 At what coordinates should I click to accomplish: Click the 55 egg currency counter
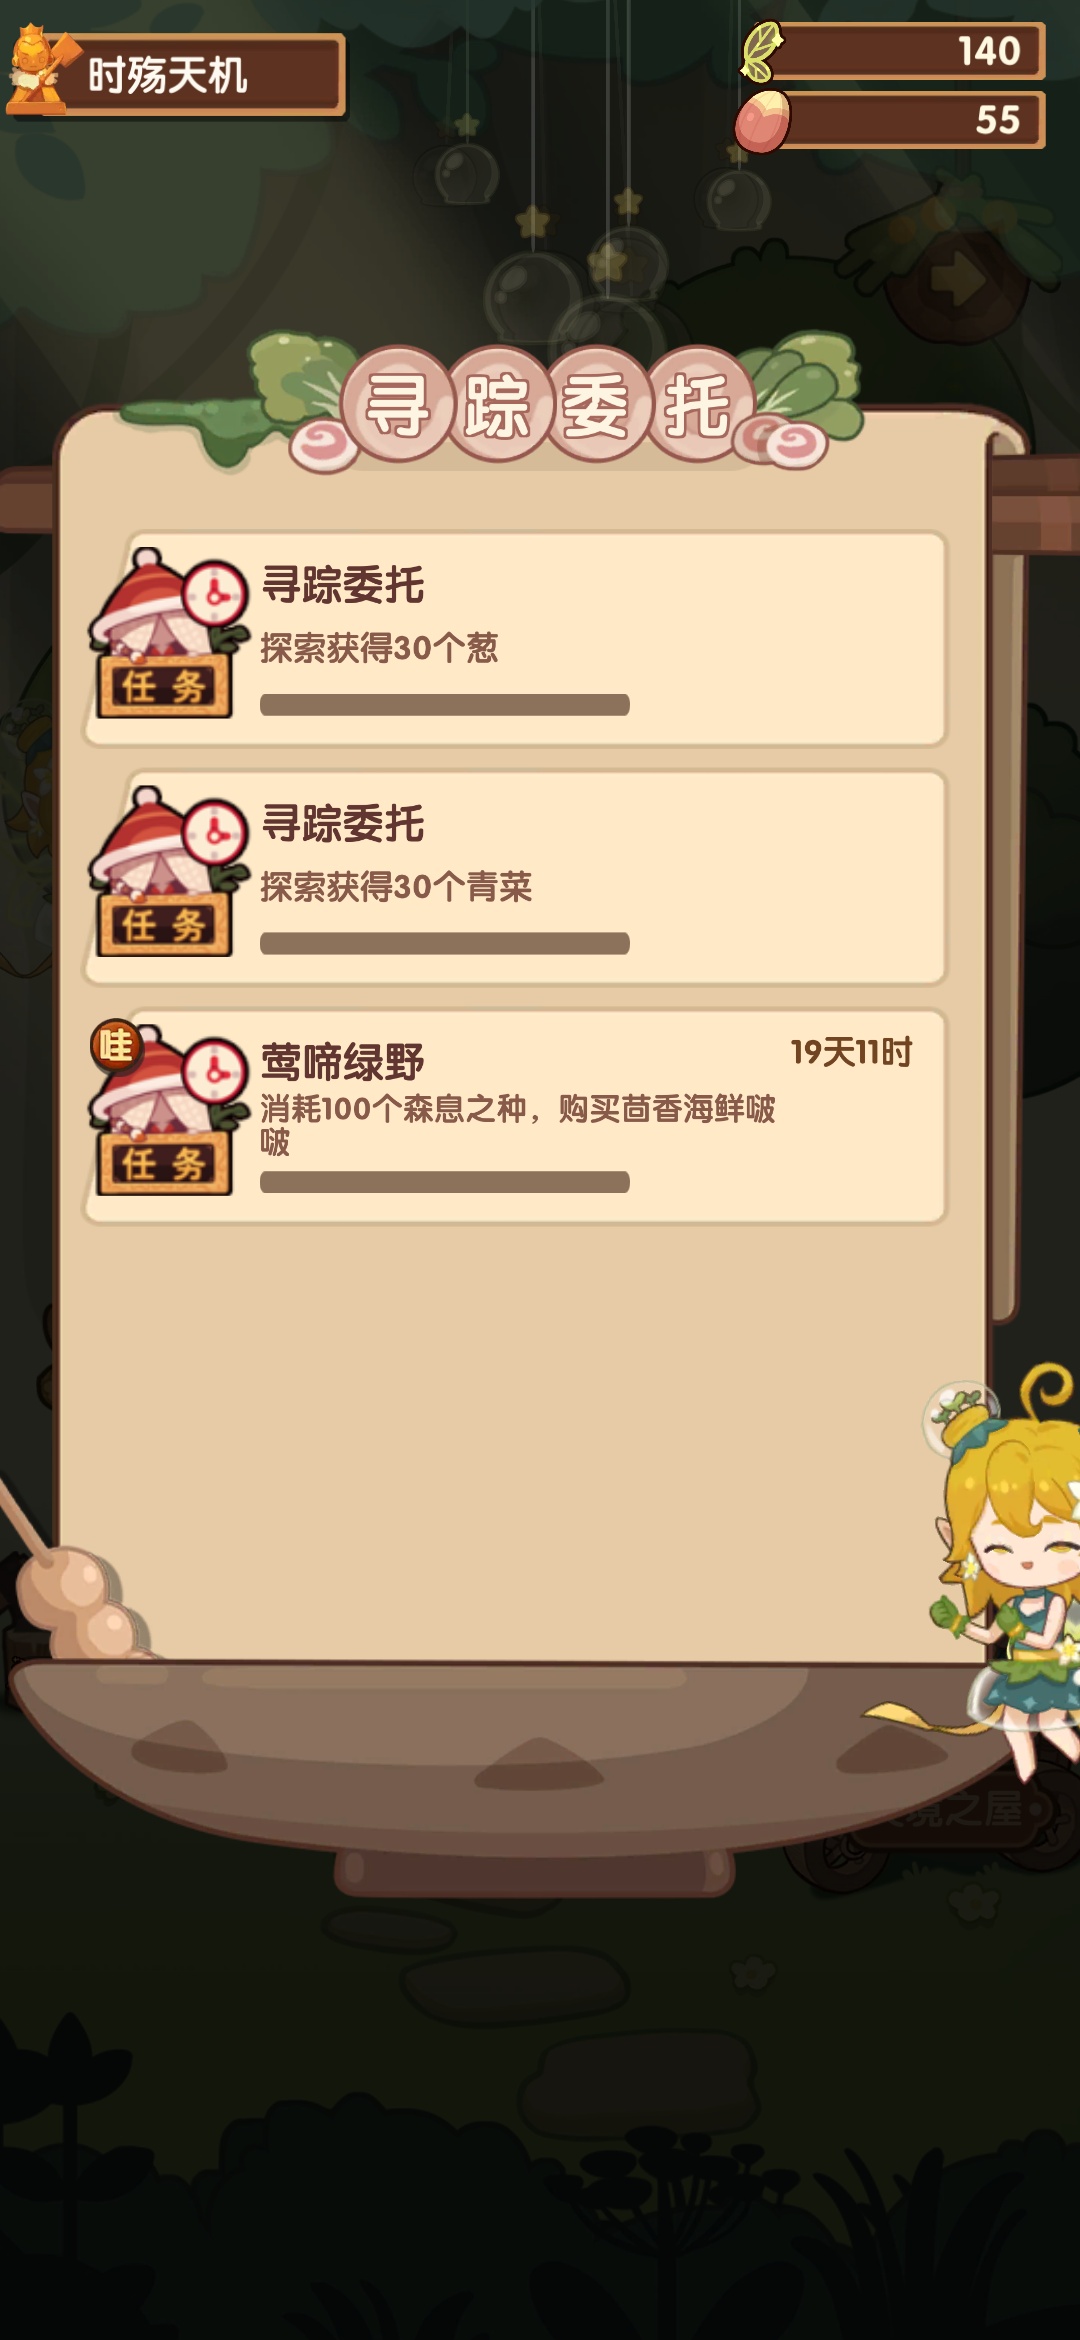(910, 120)
